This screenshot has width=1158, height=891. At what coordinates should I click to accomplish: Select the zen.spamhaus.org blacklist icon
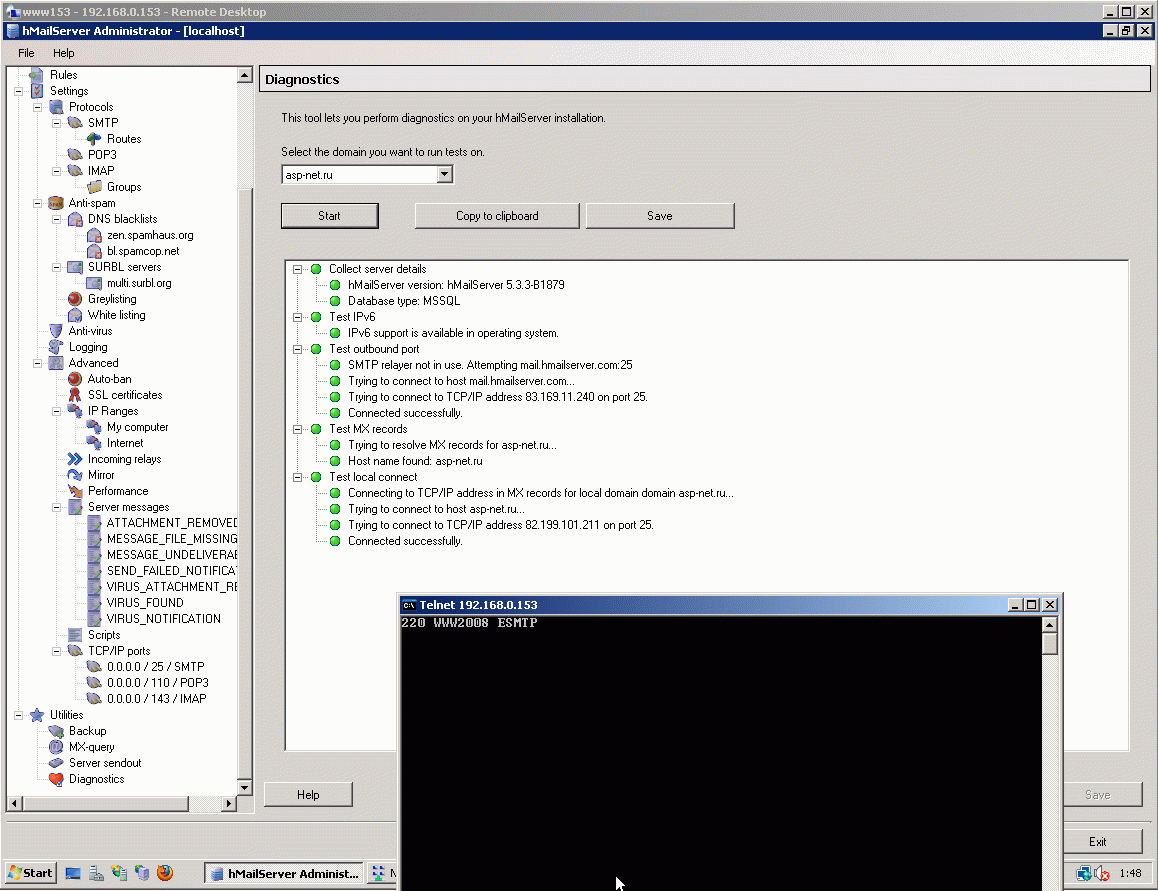pyautogui.click(x=94, y=235)
